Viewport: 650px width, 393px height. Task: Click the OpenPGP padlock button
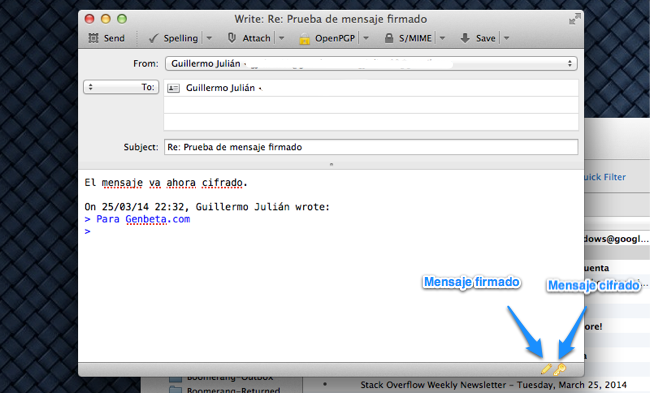click(327, 38)
